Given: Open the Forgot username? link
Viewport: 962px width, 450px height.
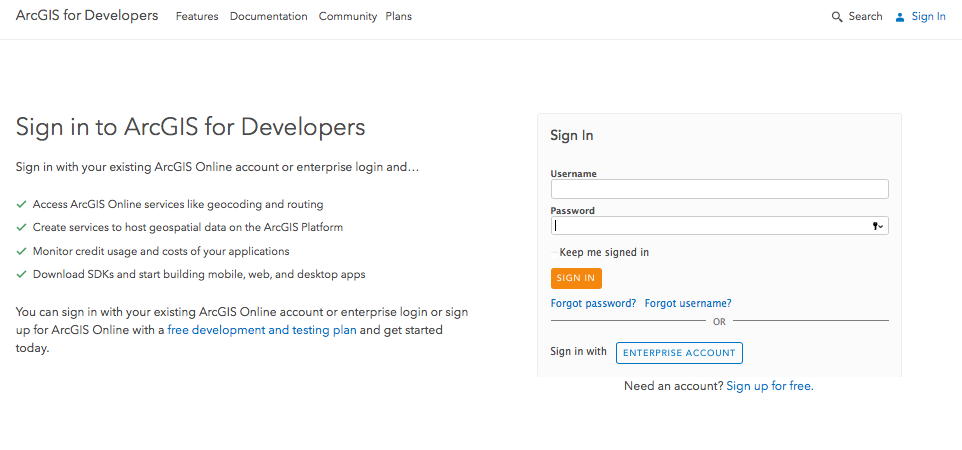Looking at the screenshot, I should [x=688, y=303].
